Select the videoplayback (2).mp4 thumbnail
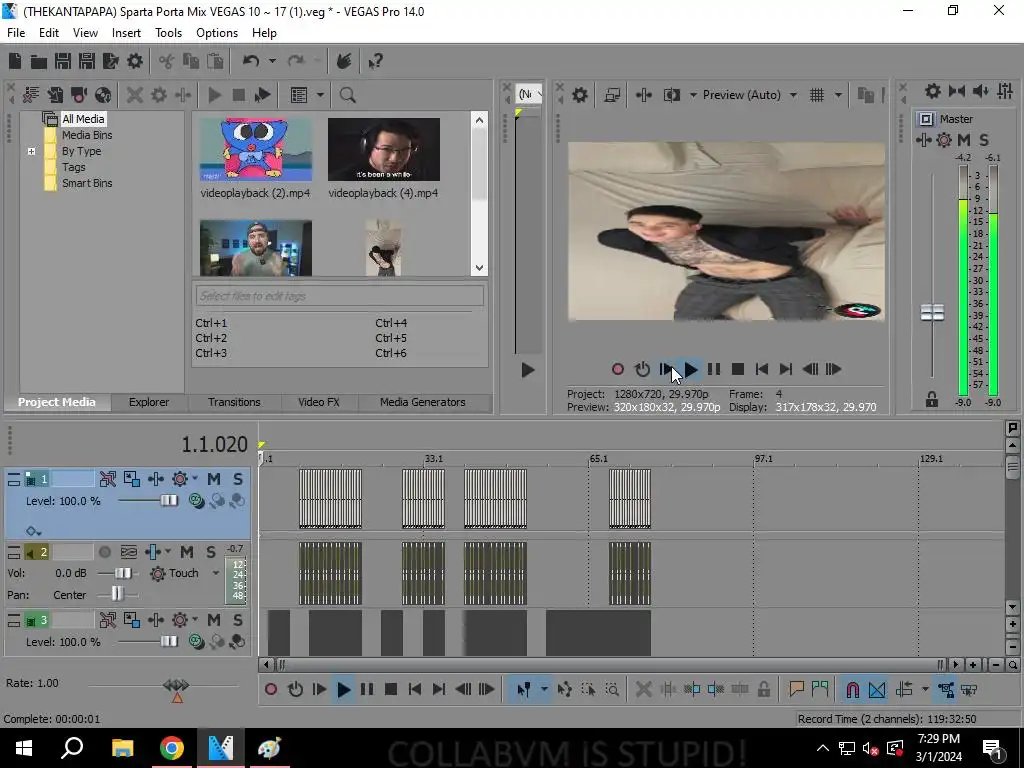Image resolution: width=1024 pixels, height=768 pixels. coord(255,150)
